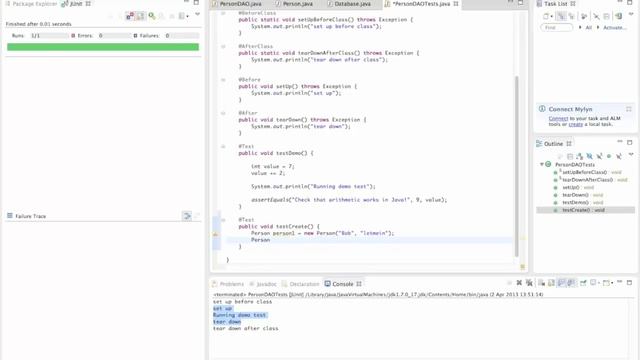Image resolution: width=640 pixels, height=360 pixels.
Task: Select setUpBeforeClass() in the Outline
Action: pos(584,172)
